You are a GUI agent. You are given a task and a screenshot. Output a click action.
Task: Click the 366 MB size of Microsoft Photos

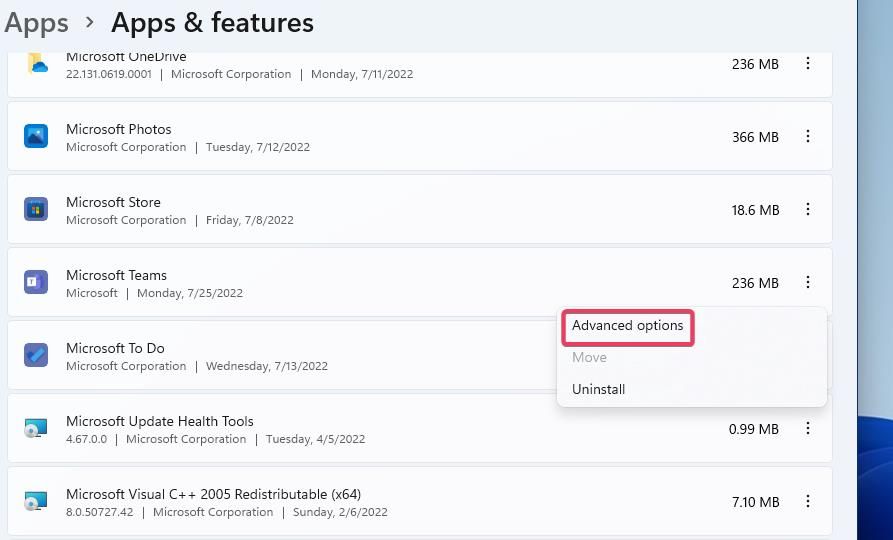[x=755, y=137]
